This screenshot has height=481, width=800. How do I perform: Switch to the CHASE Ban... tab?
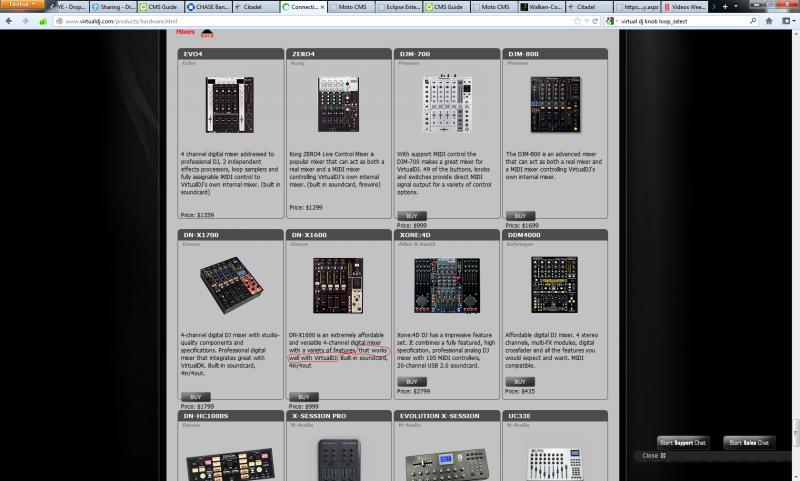pyautogui.click(x=208, y=7)
